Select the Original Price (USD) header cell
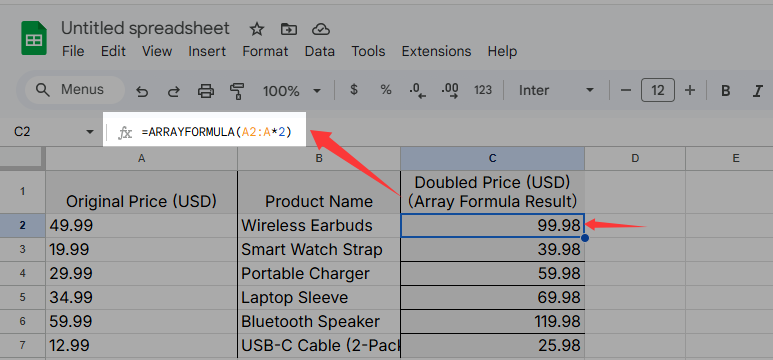The image size is (773, 360). [x=141, y=192]
